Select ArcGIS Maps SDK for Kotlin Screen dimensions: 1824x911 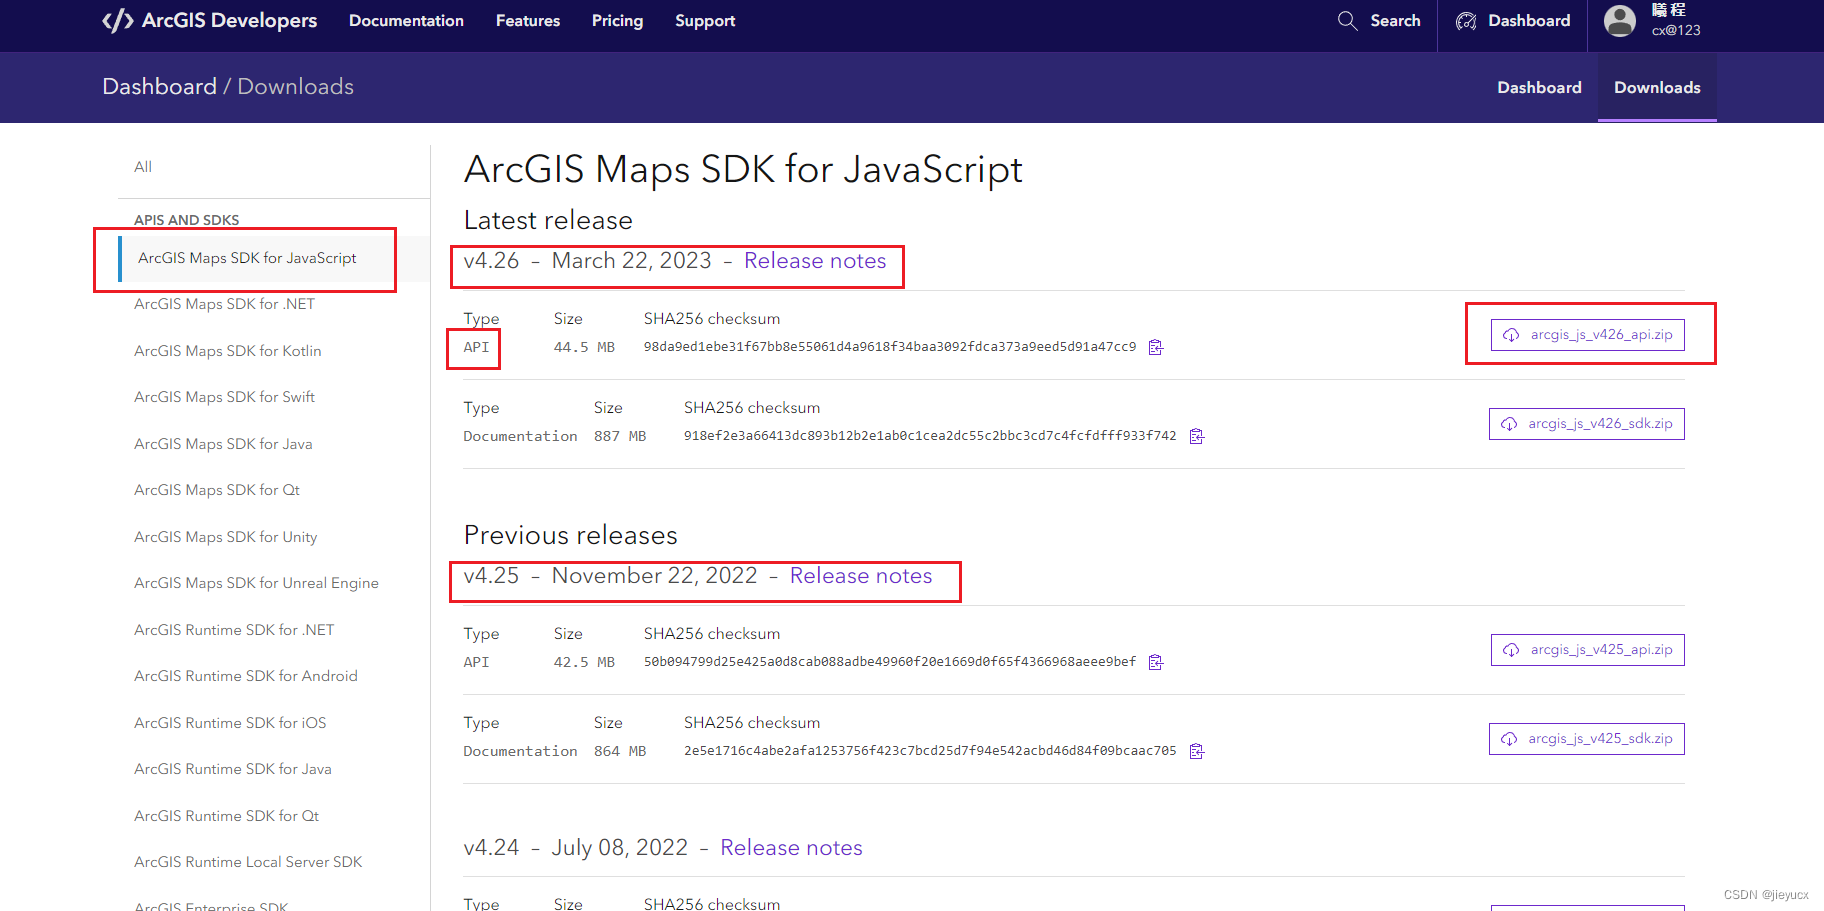[228, 351]
